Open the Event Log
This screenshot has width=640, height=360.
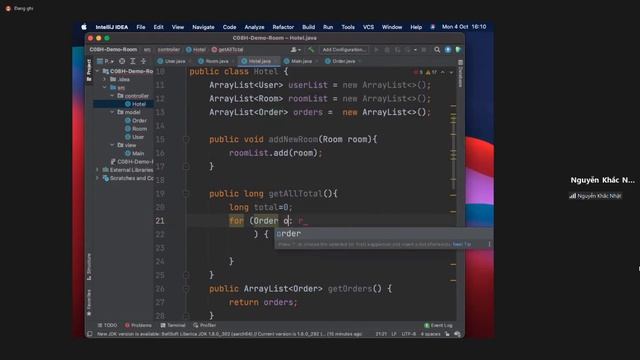(x=438, y=326)
